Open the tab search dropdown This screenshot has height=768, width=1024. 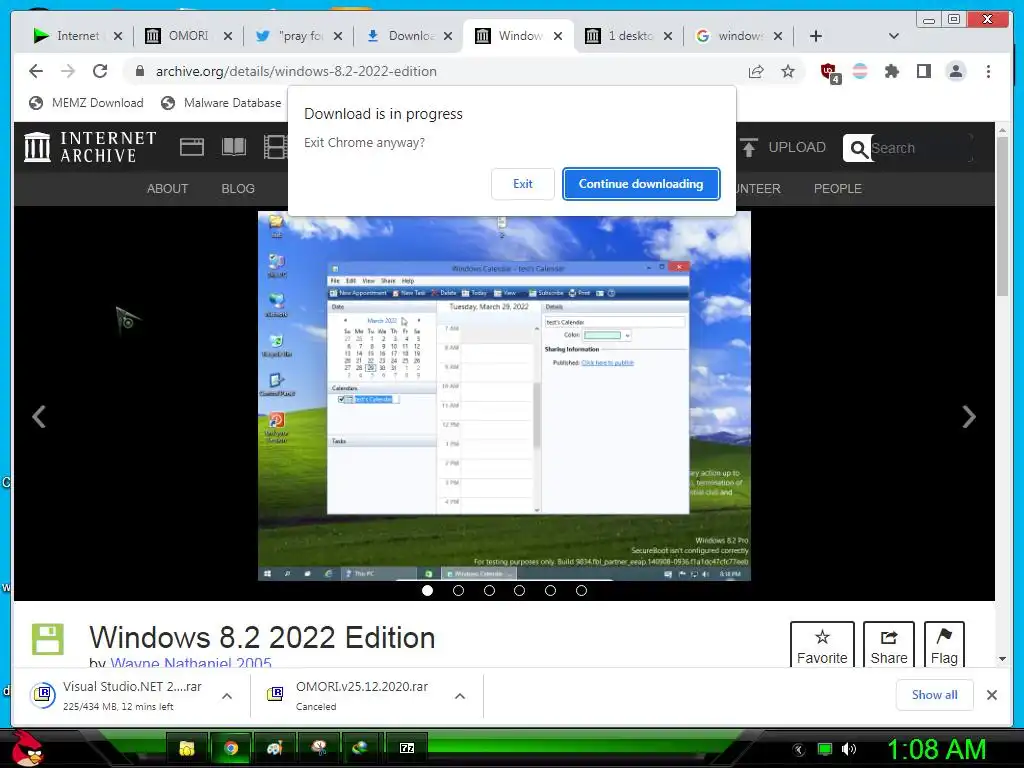point(894,36)
